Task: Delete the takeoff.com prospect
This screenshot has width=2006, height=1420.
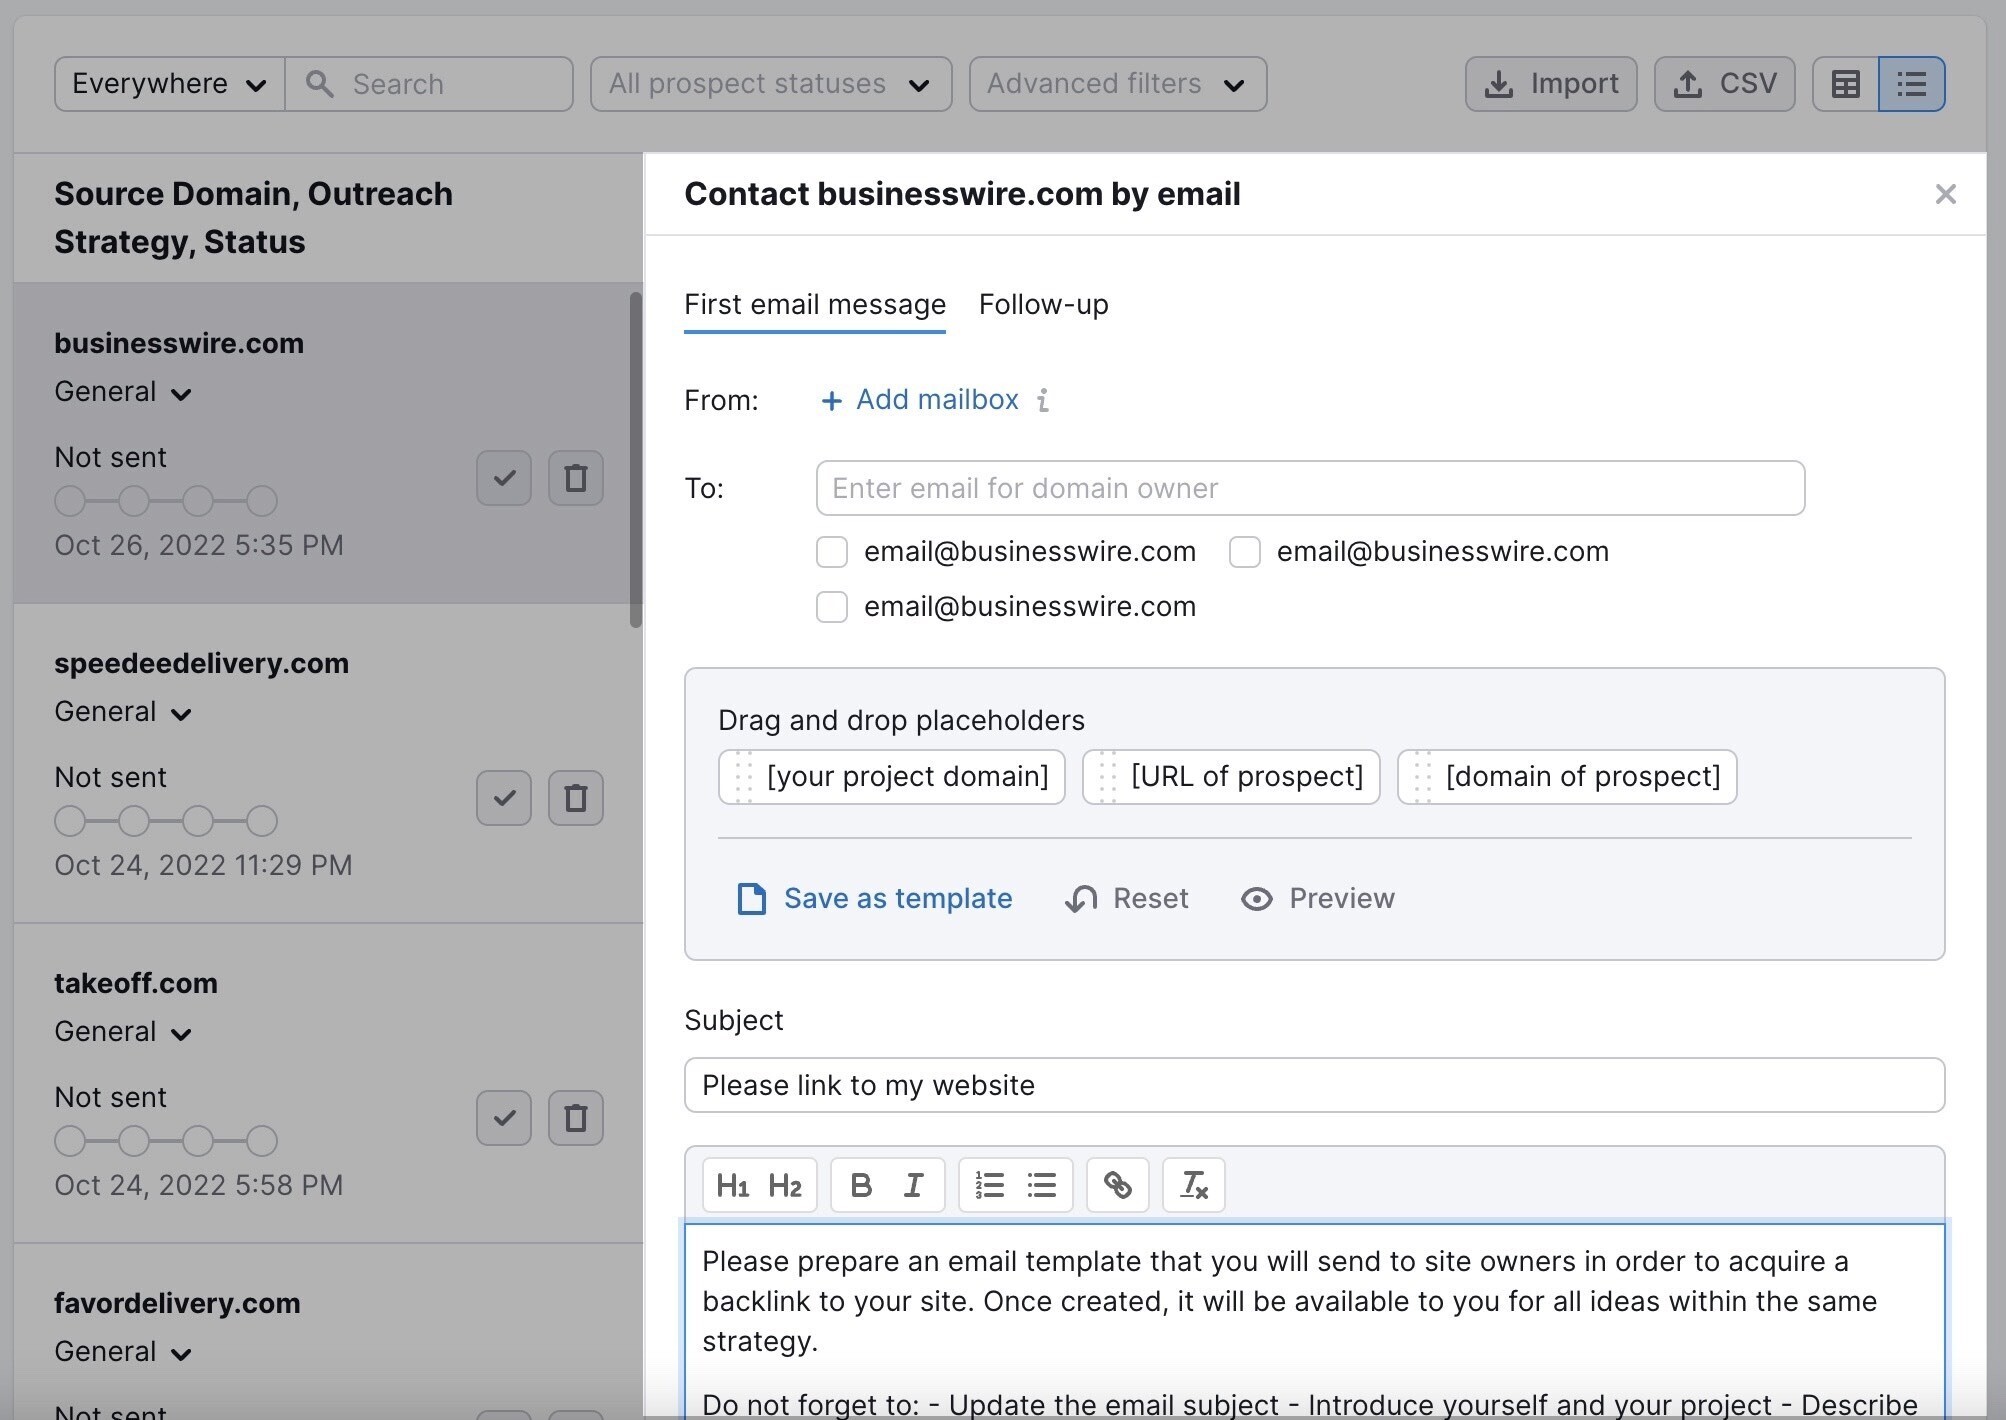Action: tap(576, 1118)
